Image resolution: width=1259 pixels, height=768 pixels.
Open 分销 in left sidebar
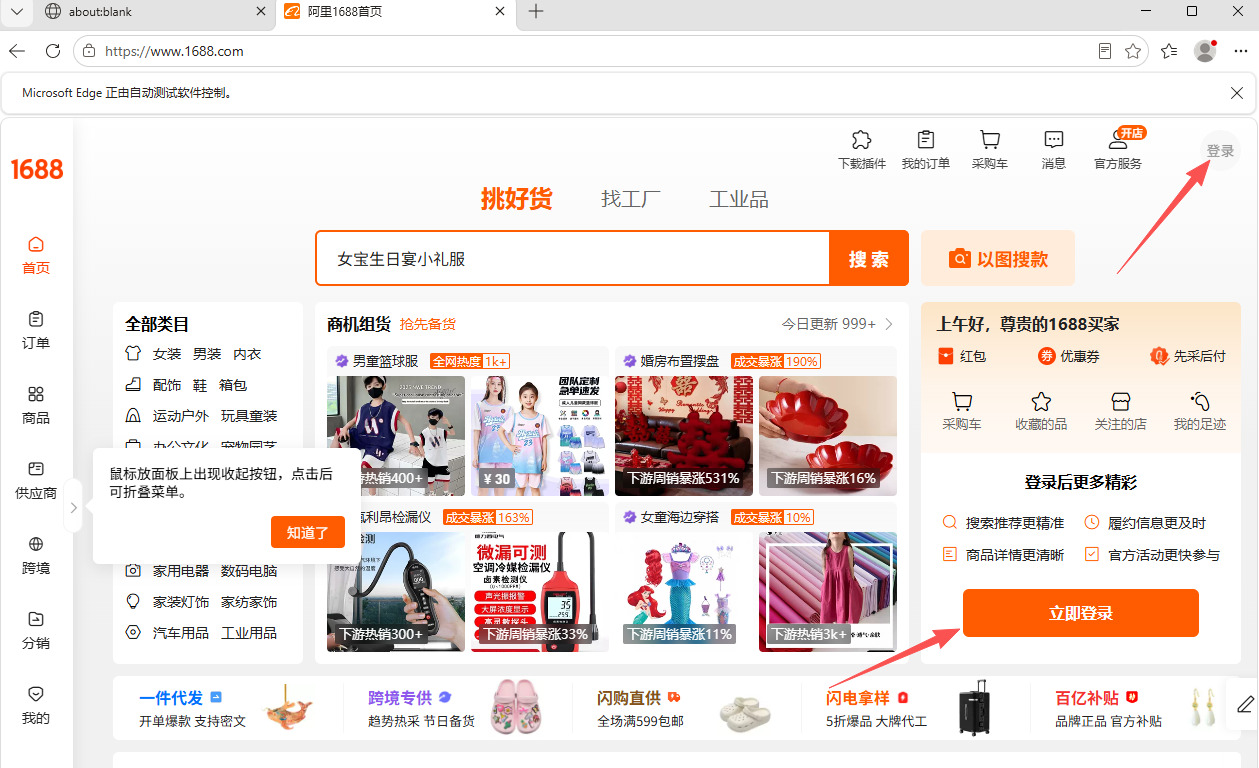[36, 631]
